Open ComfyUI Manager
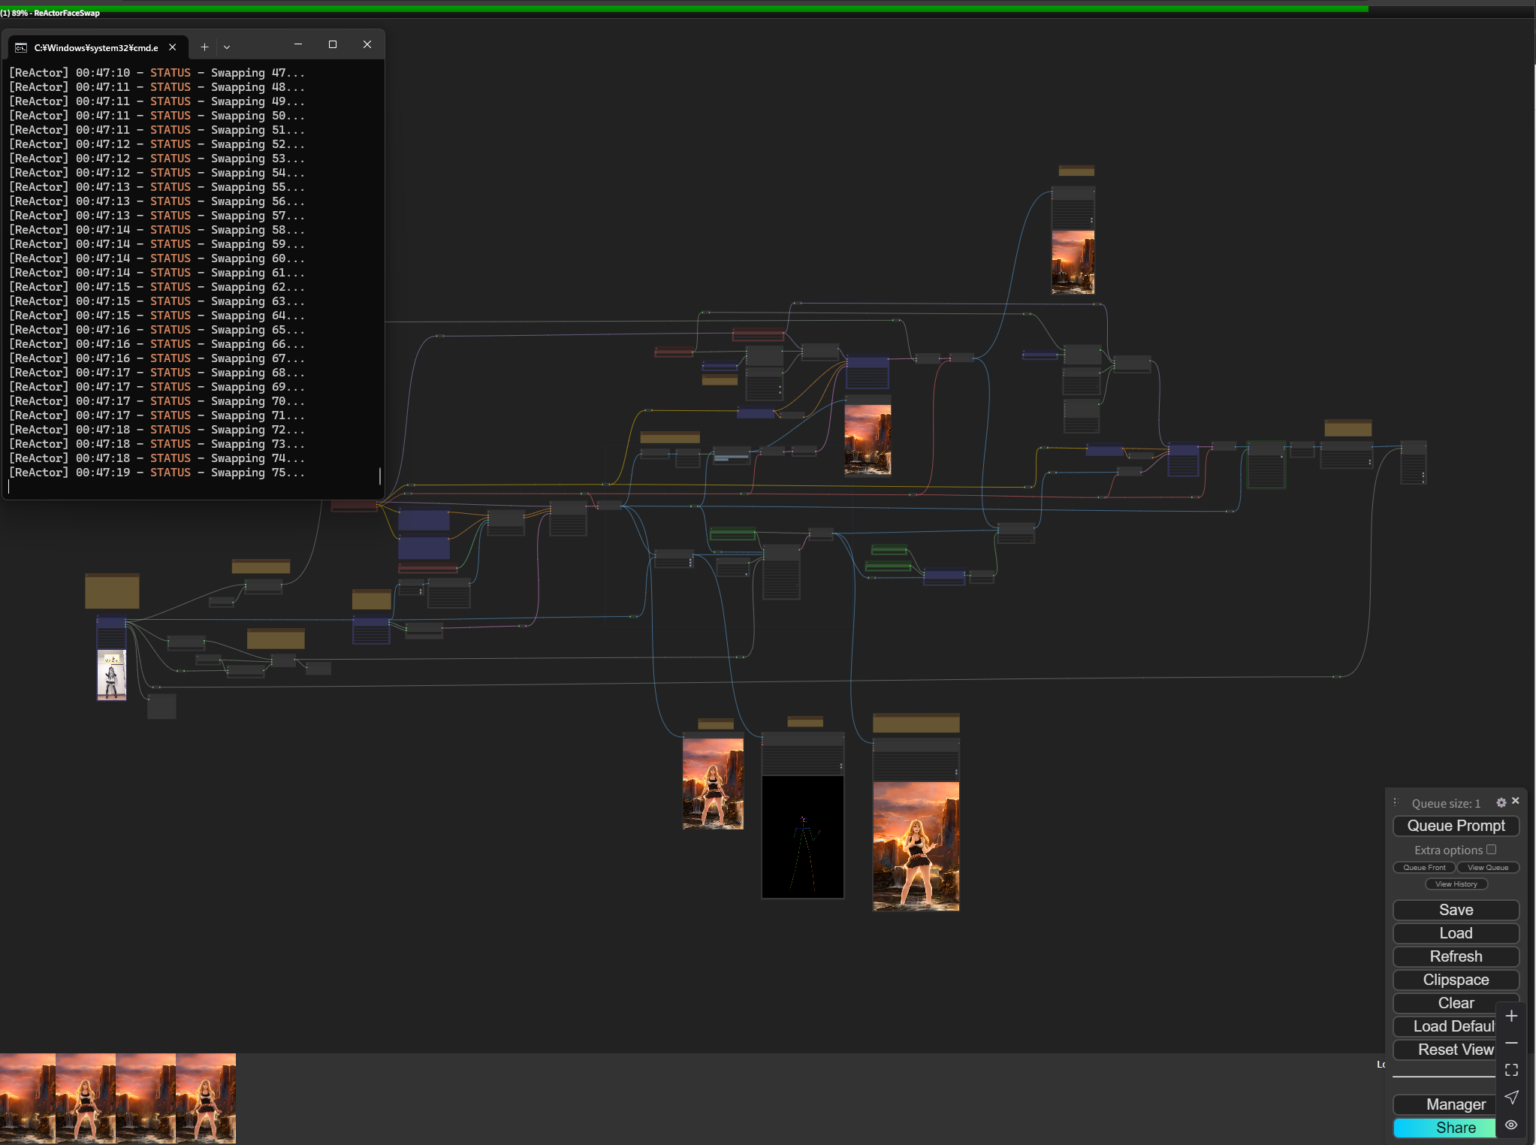 1445,1105
